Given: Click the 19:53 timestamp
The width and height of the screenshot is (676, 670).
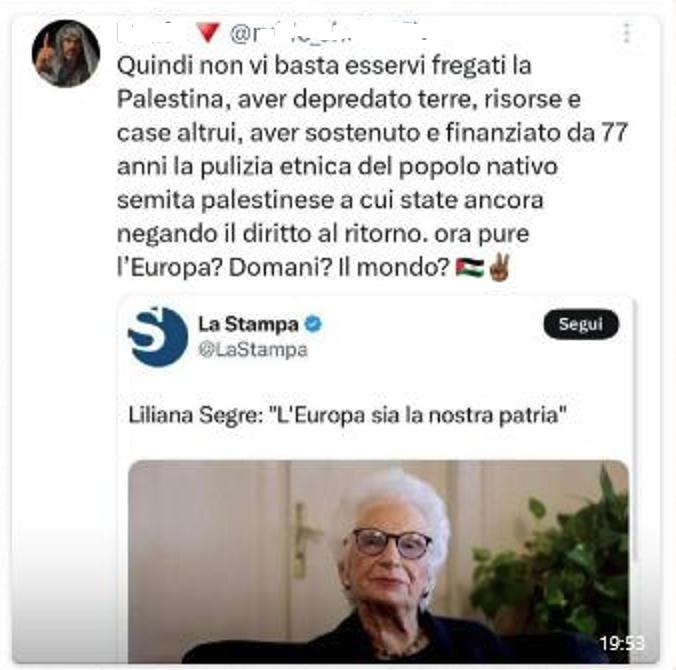Looking at the screenshot, I should pos(622,643).
